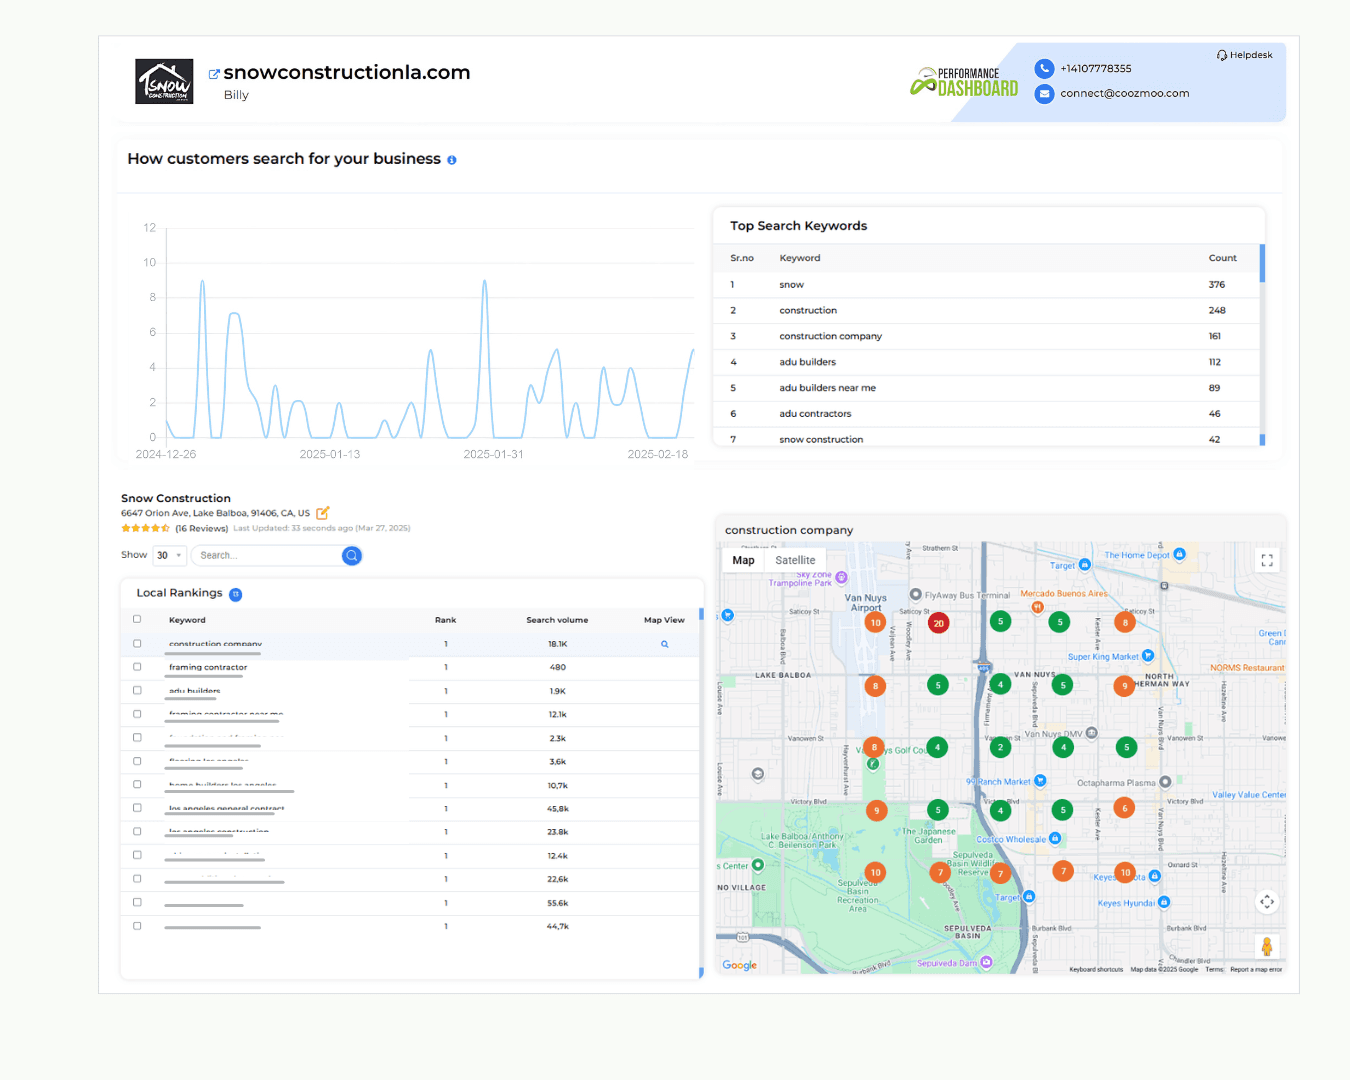Toggle fullscreen on the map

tap(1267, 560)
